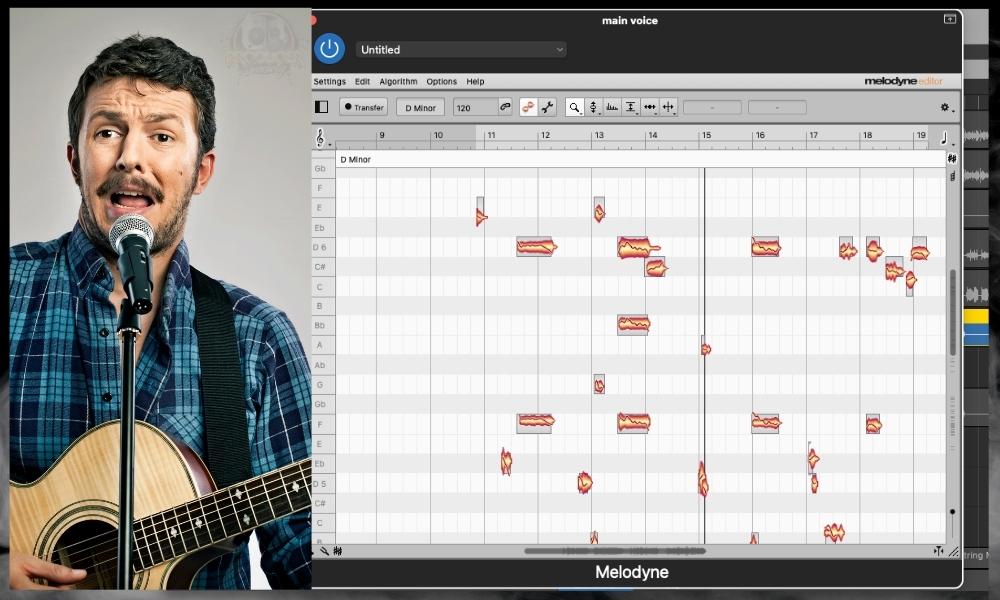Open the gear settings dropdown
The height and width of the screenshot is (600, 1000).
[947, 108]
